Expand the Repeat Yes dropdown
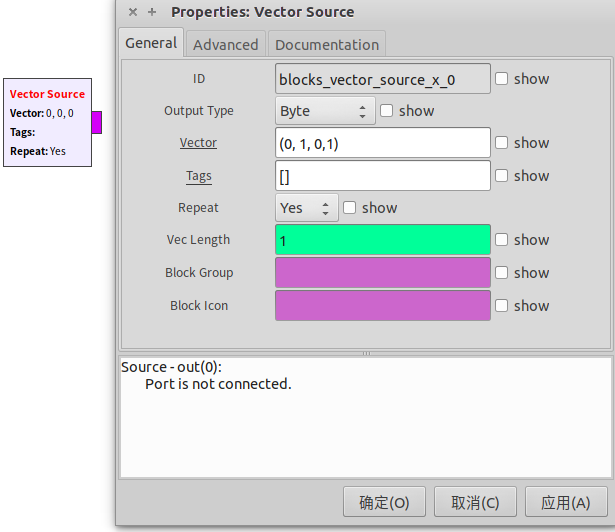615x532 pixels. click(x=307, y=208)
